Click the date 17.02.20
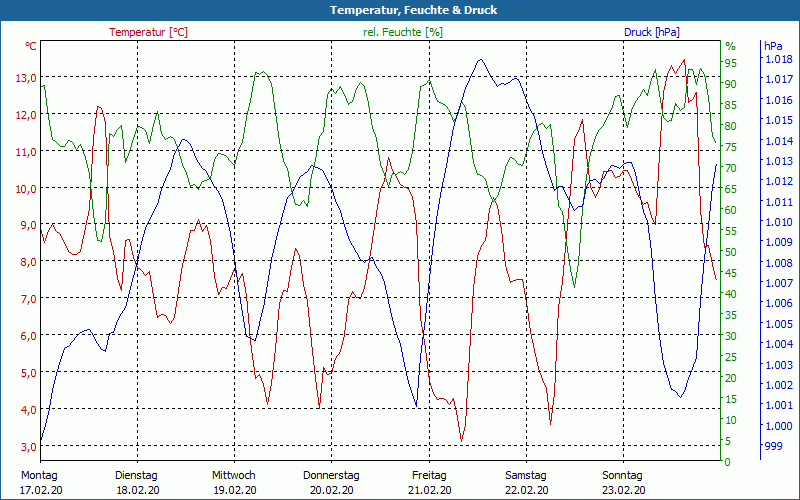 coord(41,490)
